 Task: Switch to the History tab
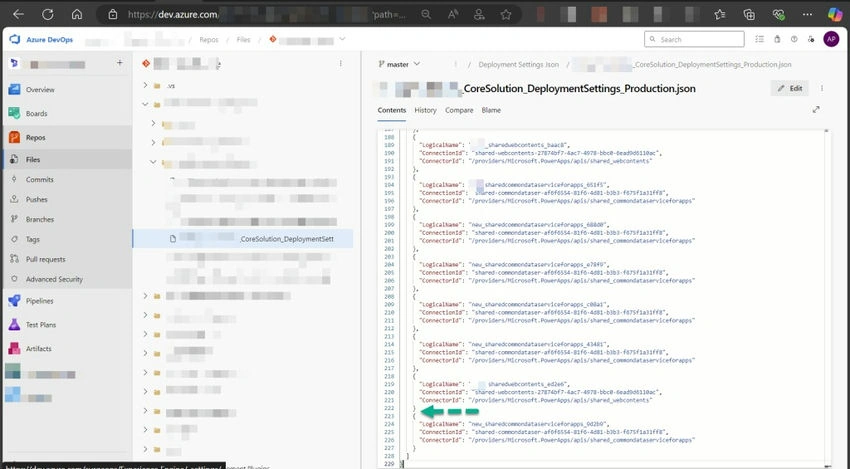[x=426, y=110]
